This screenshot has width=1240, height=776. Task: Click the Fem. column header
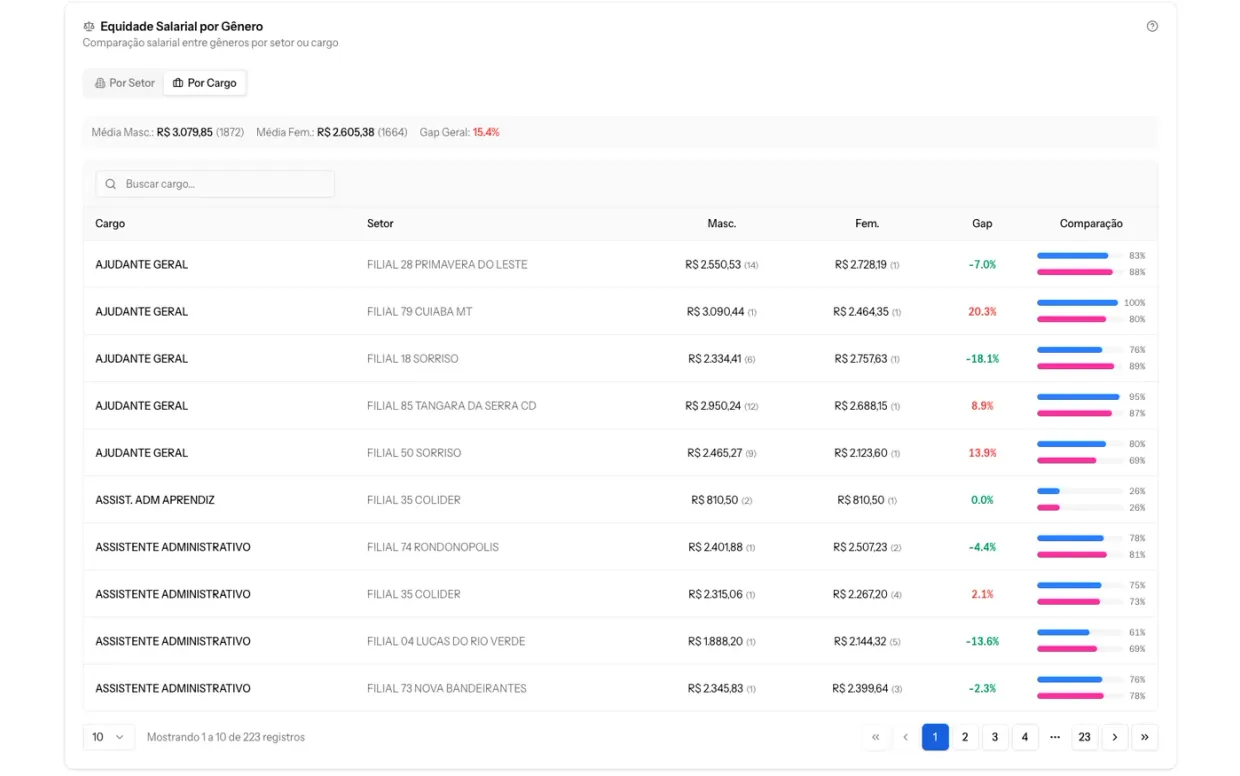867,224
